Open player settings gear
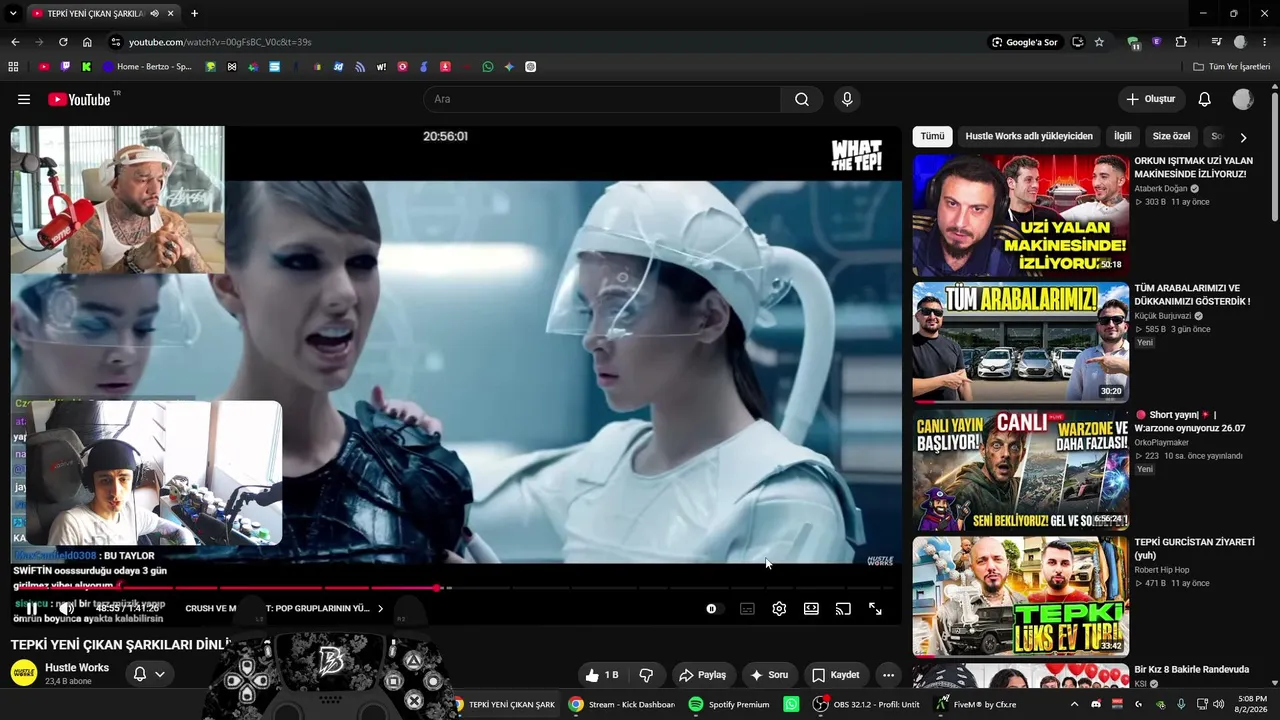The height and width of the screenshot is (720, 1280). [x=779, y=608]
